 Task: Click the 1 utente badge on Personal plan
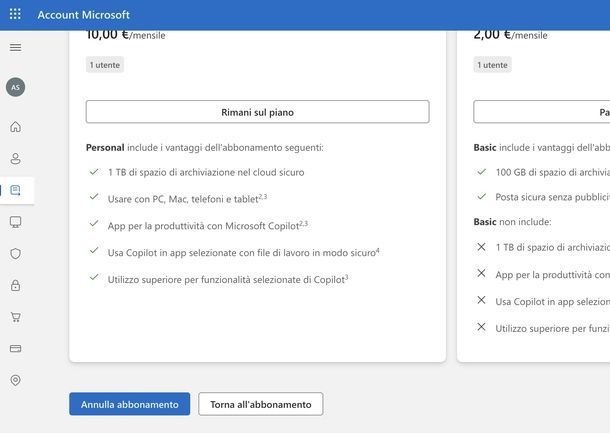105,65
